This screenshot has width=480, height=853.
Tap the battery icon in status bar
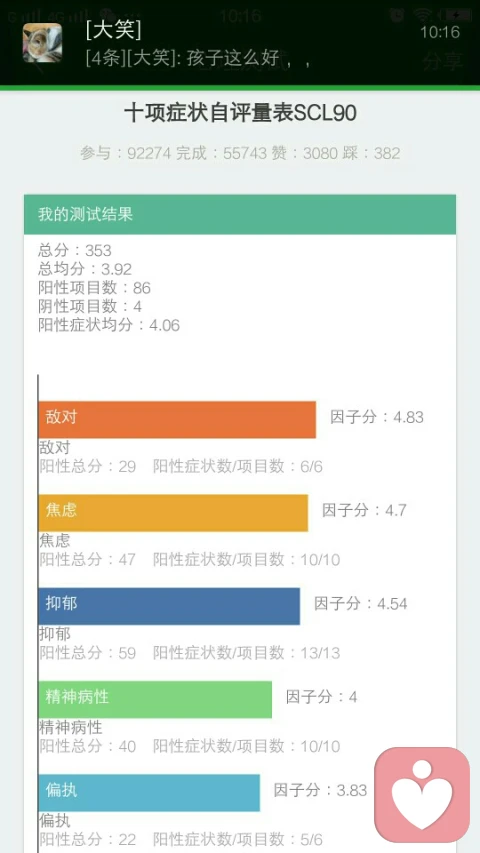pyautogui.click(x=458, y=15)
